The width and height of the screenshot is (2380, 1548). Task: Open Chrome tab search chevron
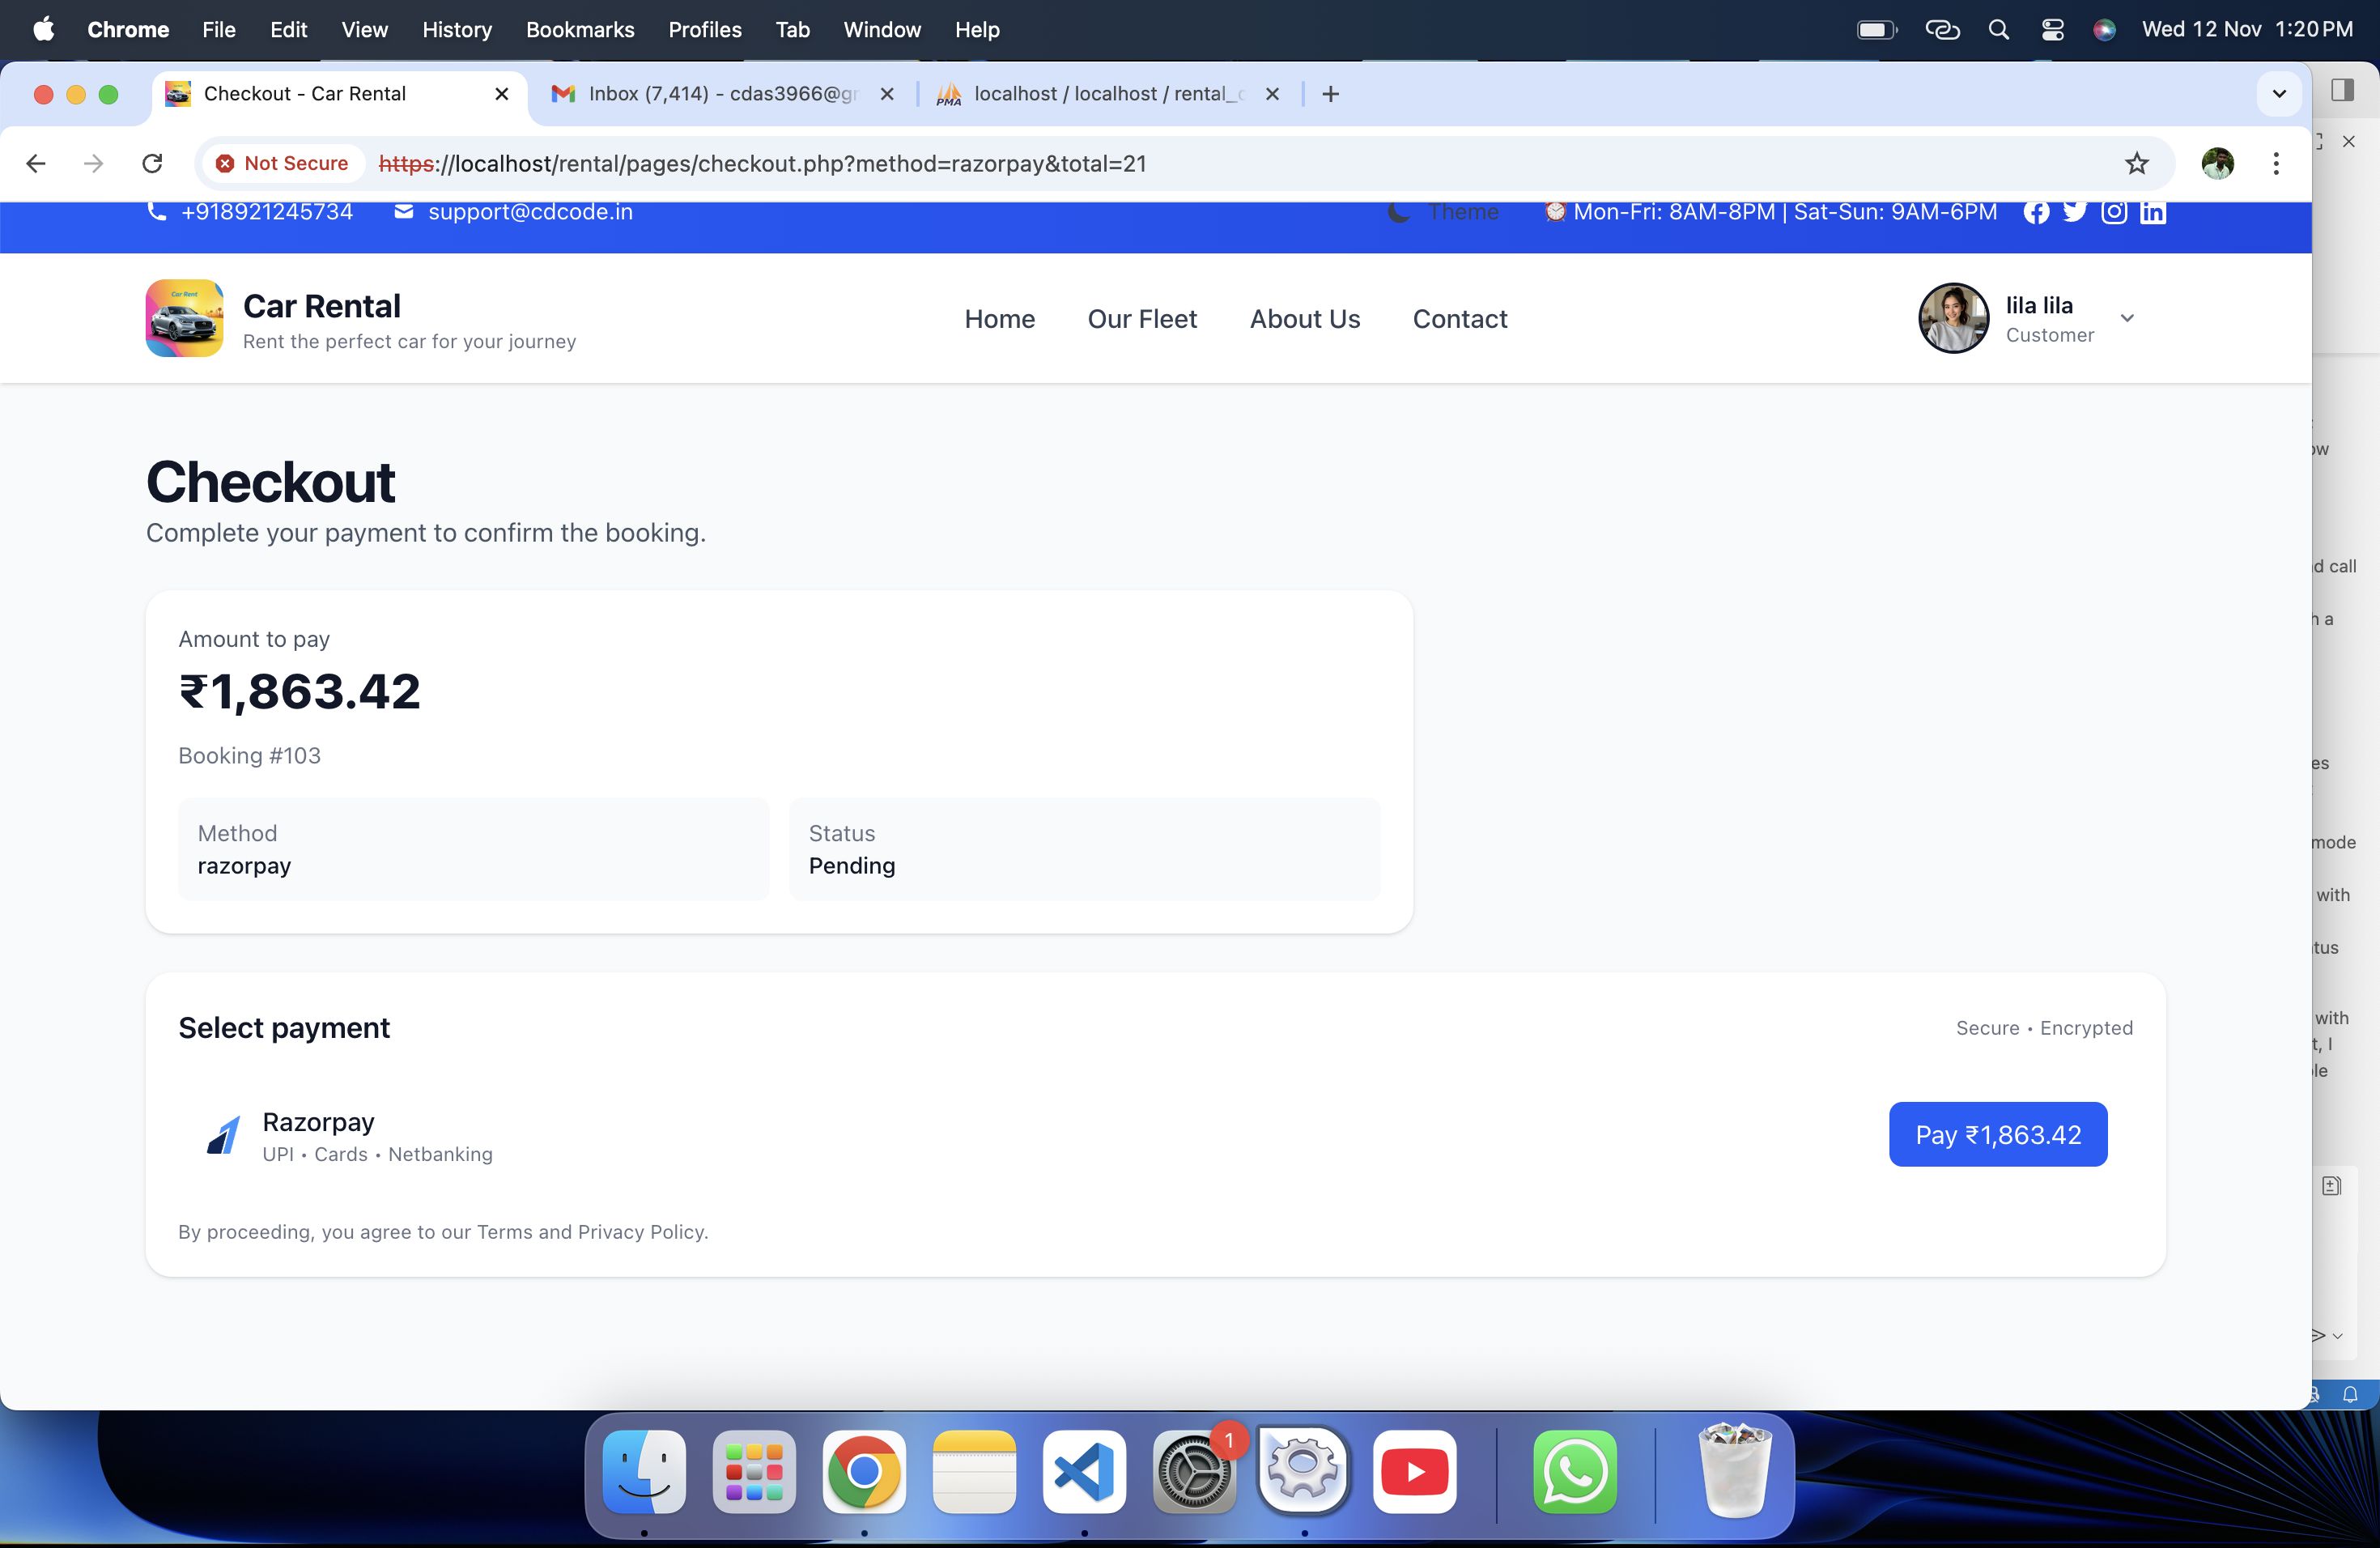[2279, 94]
